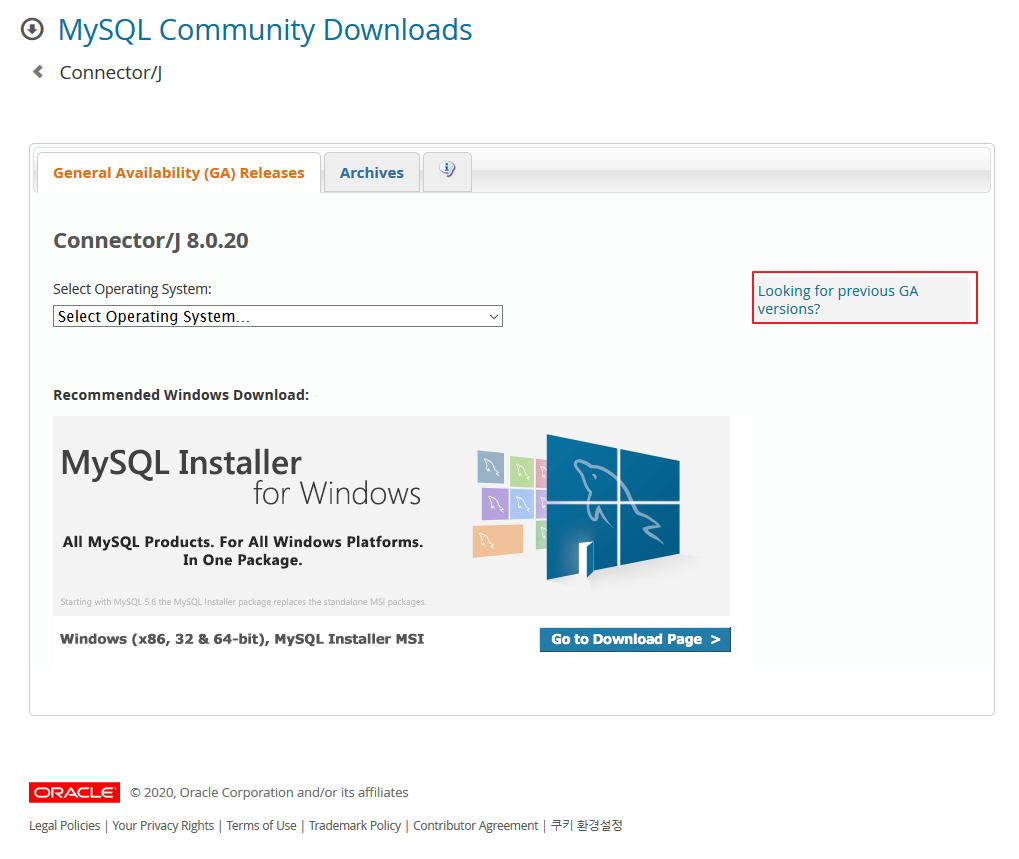Click the circled arrow download icon beside page title
Image resolution: width=1019 pixels, height=859 pixels.
[x=31, y=29]
